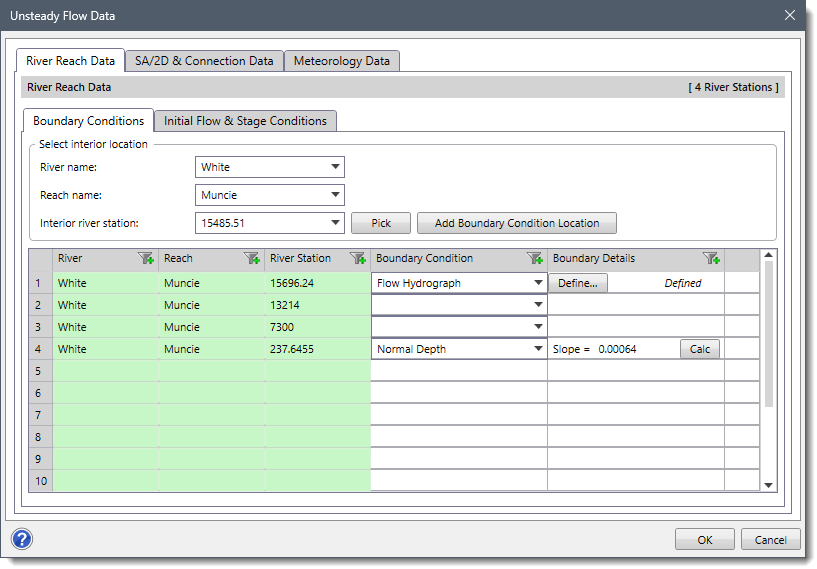Click the table scrollbar down arrow
This screenshot has width=817, height=569.
(769, 485)
